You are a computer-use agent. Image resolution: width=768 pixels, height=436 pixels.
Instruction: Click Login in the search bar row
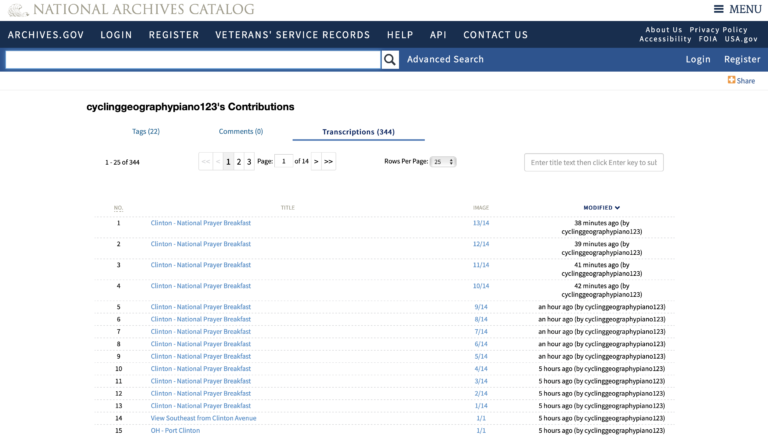[x=698, y=59]
